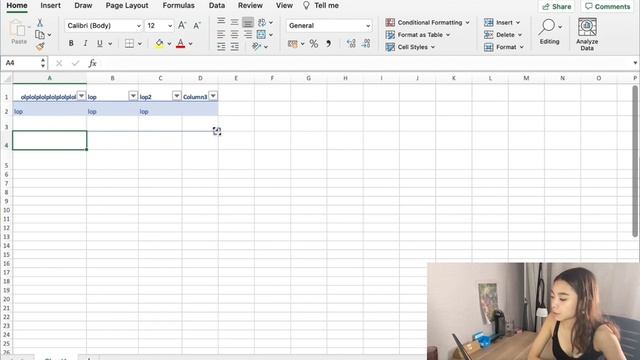
Task: Click the Delete cells button
Action: (503, 35)
